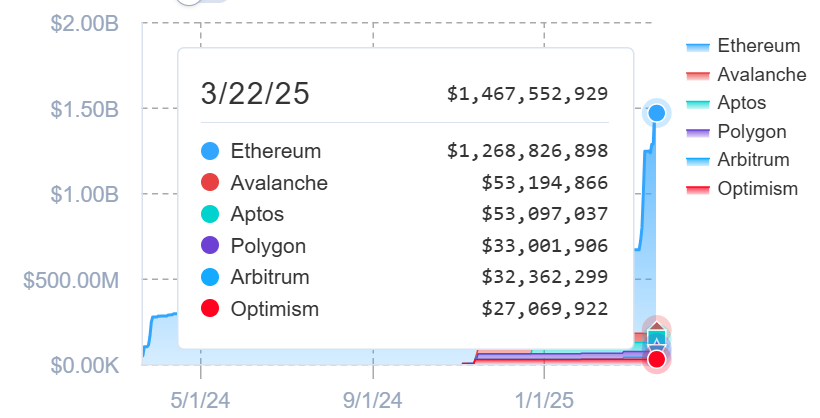Click the Polygon color swatch in legend
Screen dimensions: 820x418
[x=698, y=132]
